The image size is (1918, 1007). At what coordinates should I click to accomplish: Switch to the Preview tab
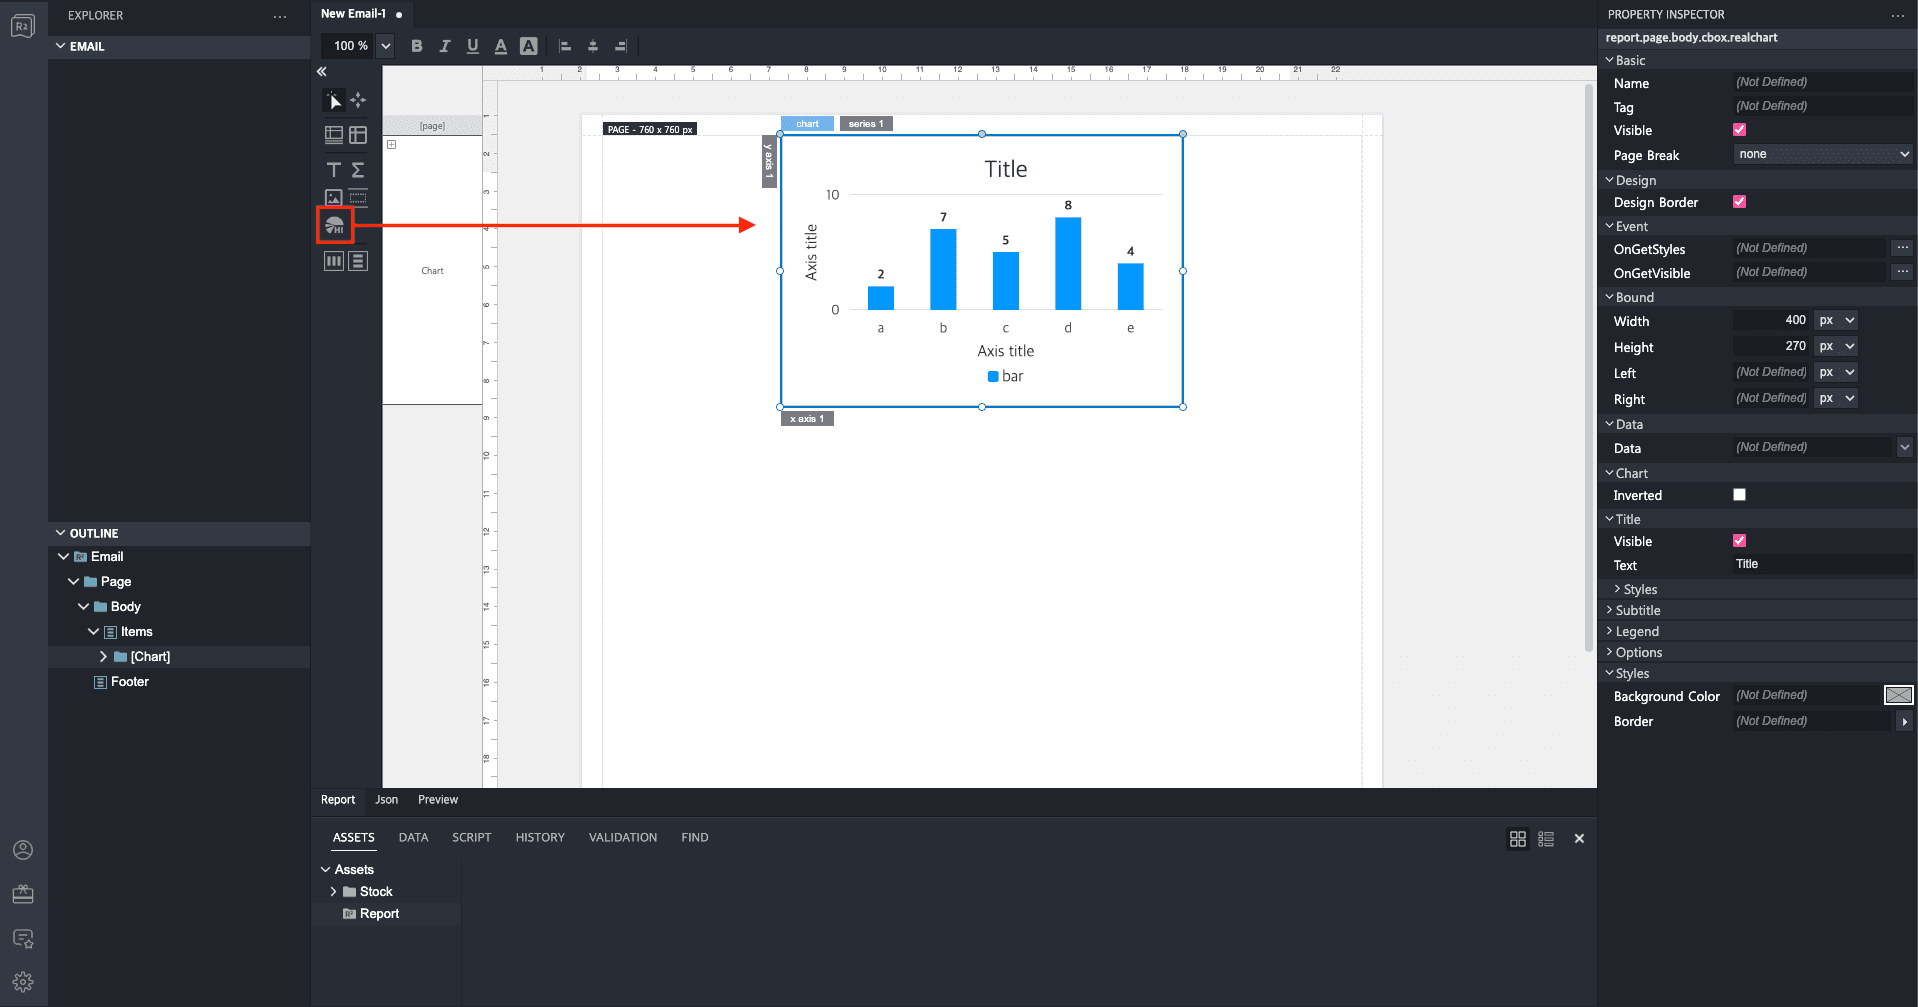coord(438,800)
